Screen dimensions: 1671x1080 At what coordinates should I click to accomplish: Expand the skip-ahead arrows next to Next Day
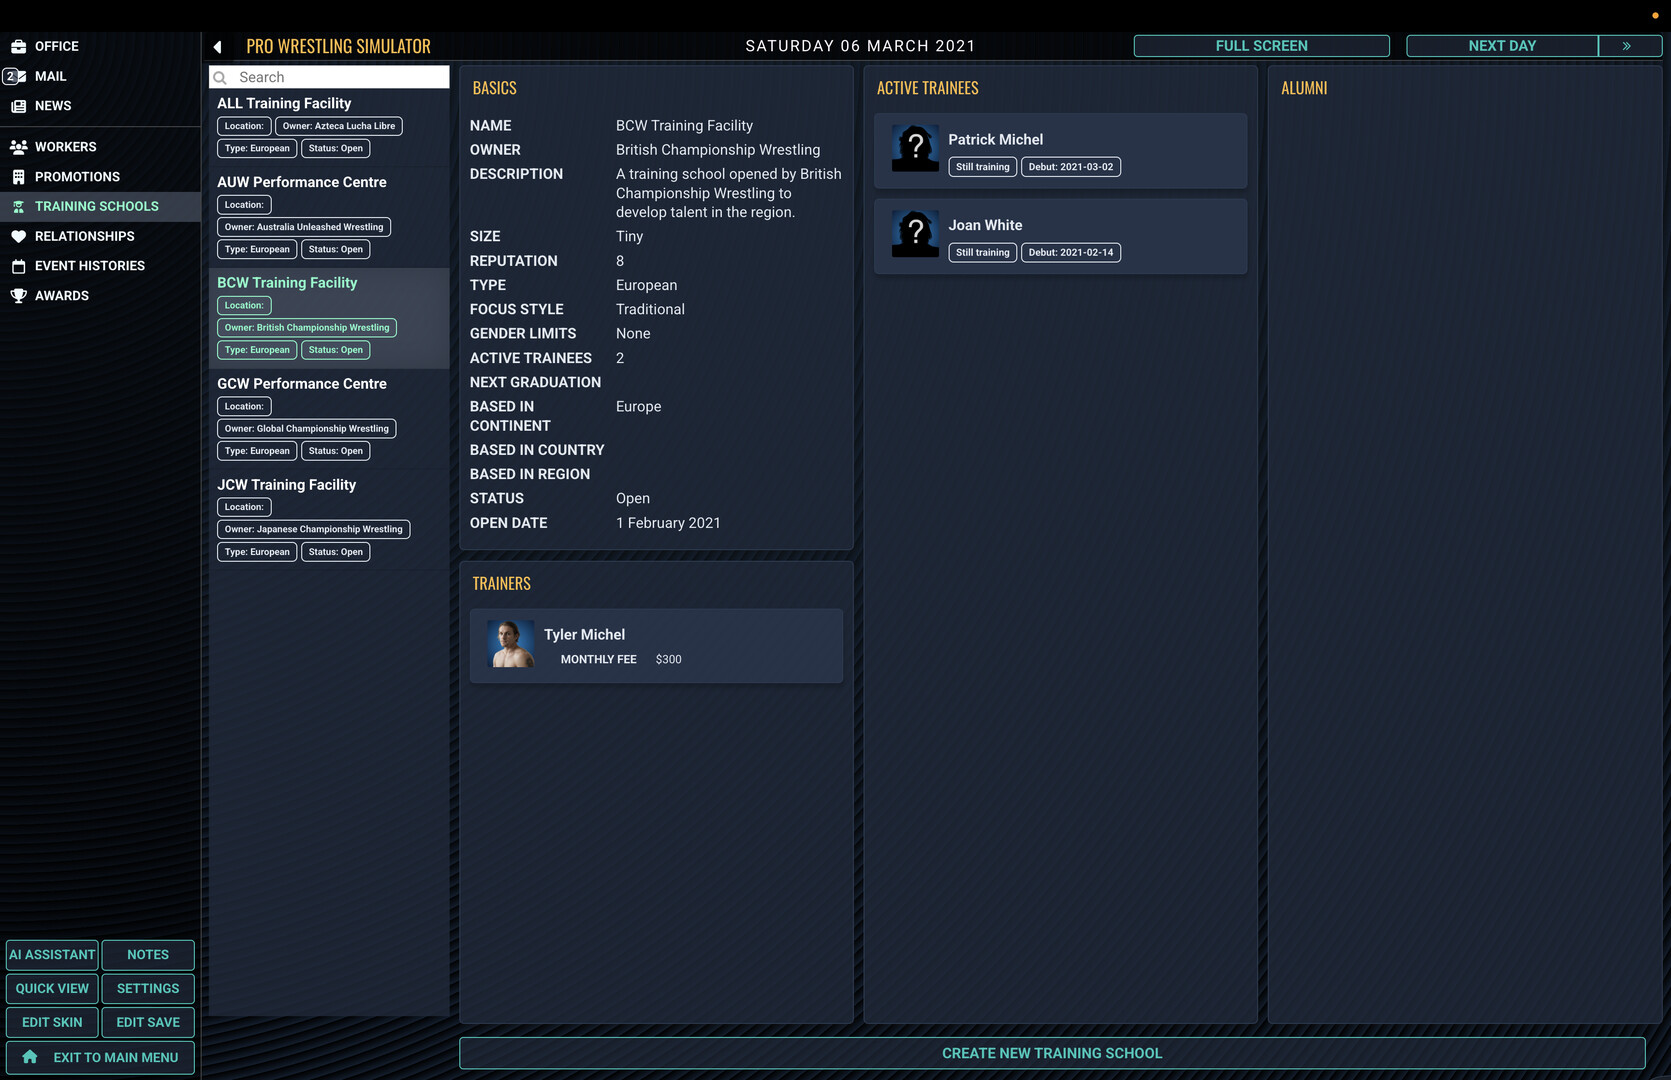pos(1628,46)
